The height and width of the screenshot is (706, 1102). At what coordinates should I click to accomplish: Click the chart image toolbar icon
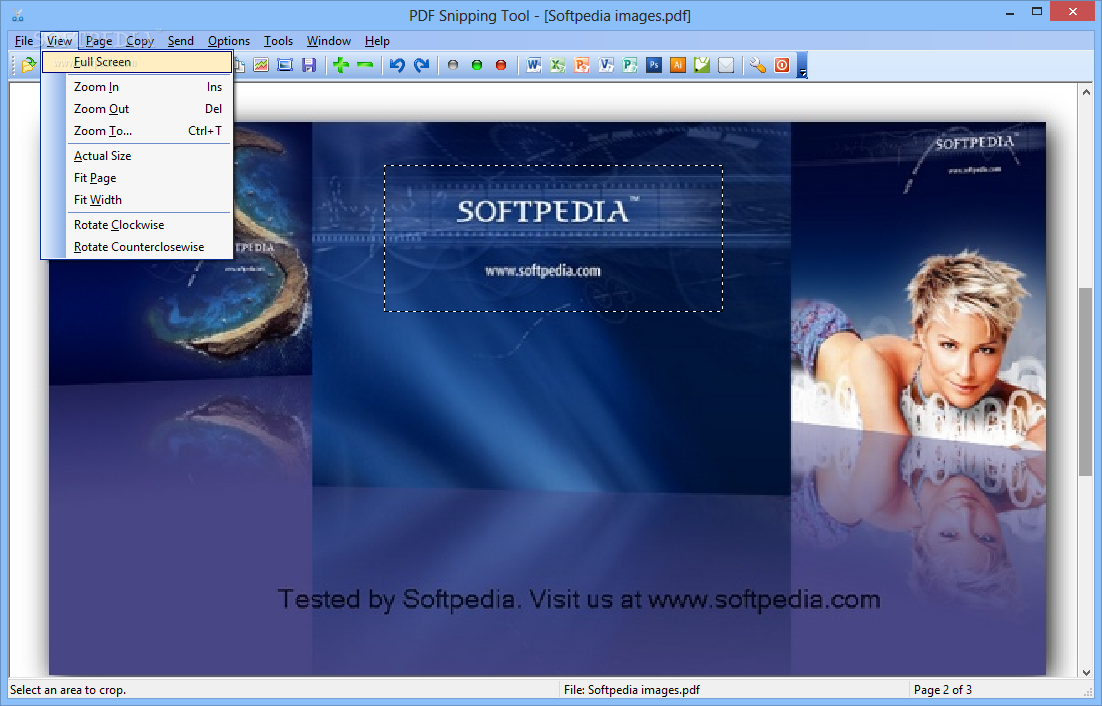click(261, 65)
